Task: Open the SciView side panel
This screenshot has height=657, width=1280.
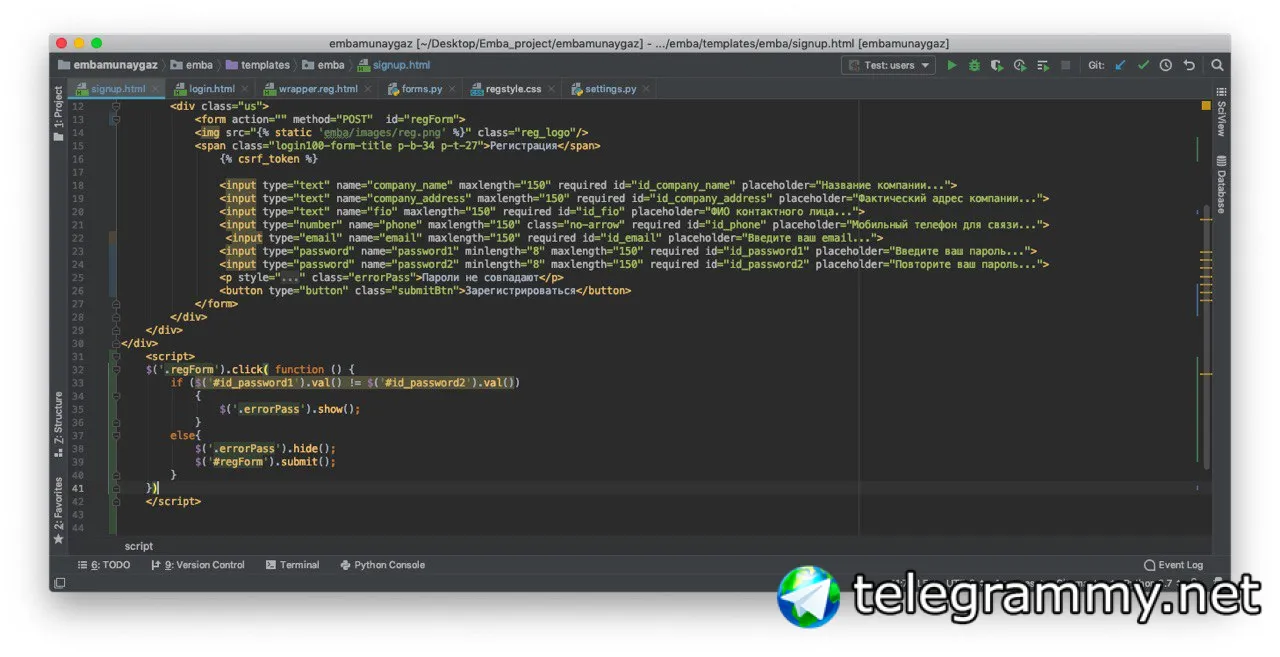Action: (1220, 111)
